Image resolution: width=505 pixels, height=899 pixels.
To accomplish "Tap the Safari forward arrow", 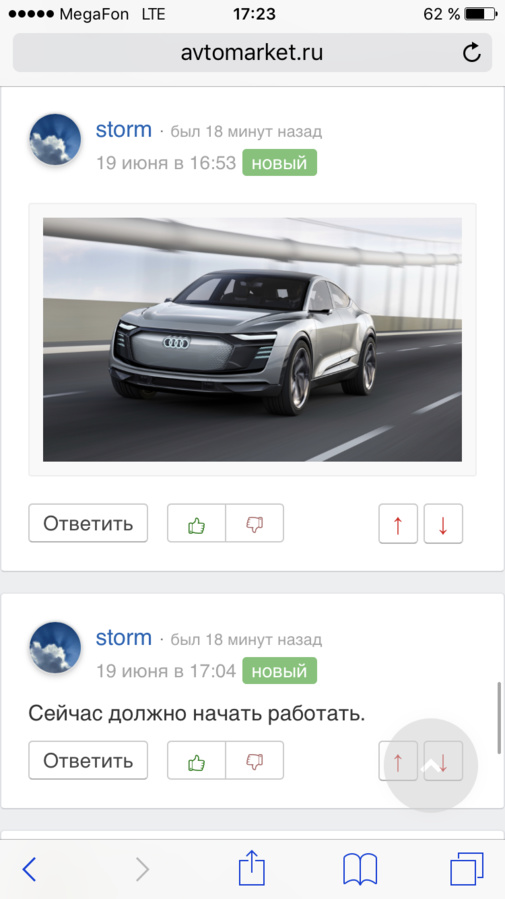I will [x=142, y=869].
